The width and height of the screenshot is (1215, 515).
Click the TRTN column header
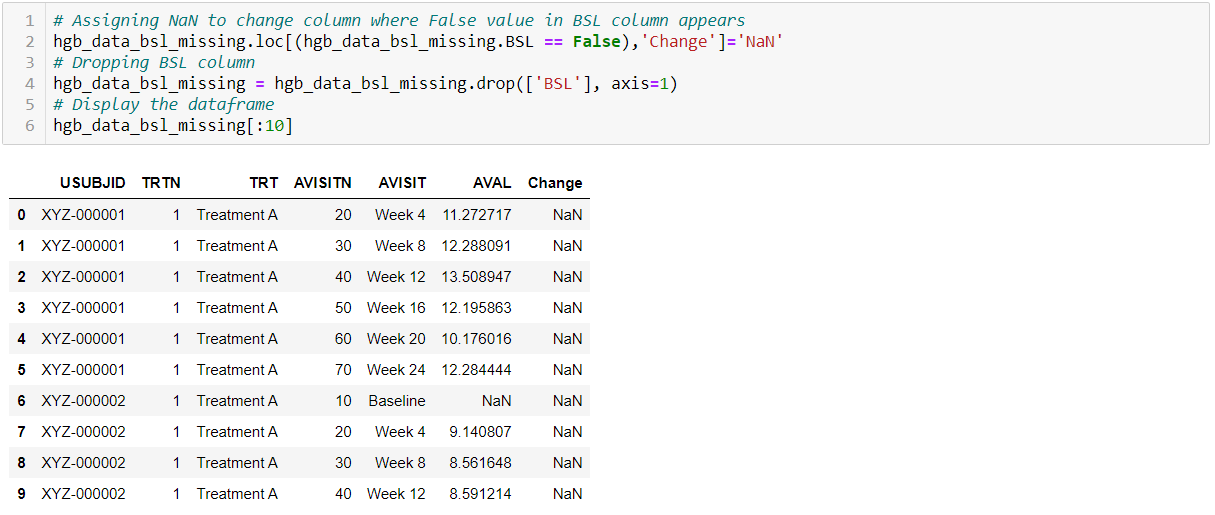point(161,183)
